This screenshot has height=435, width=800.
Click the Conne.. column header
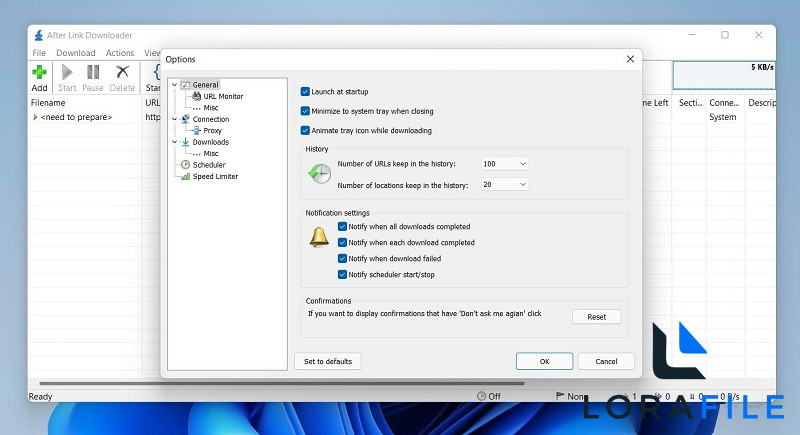725,103
